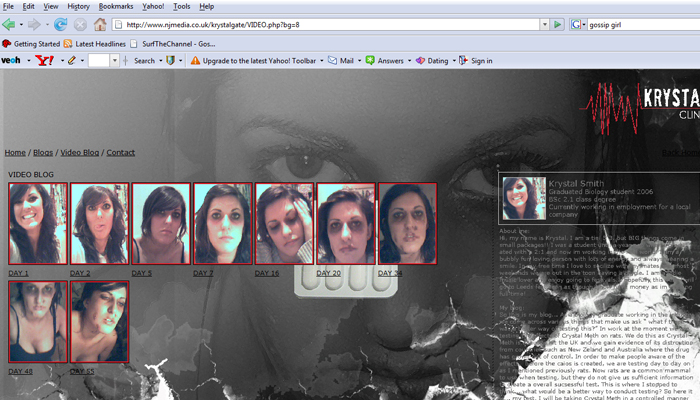
Task: Open the DAY 34 video thumbnail
Action: tap(408, 223)
